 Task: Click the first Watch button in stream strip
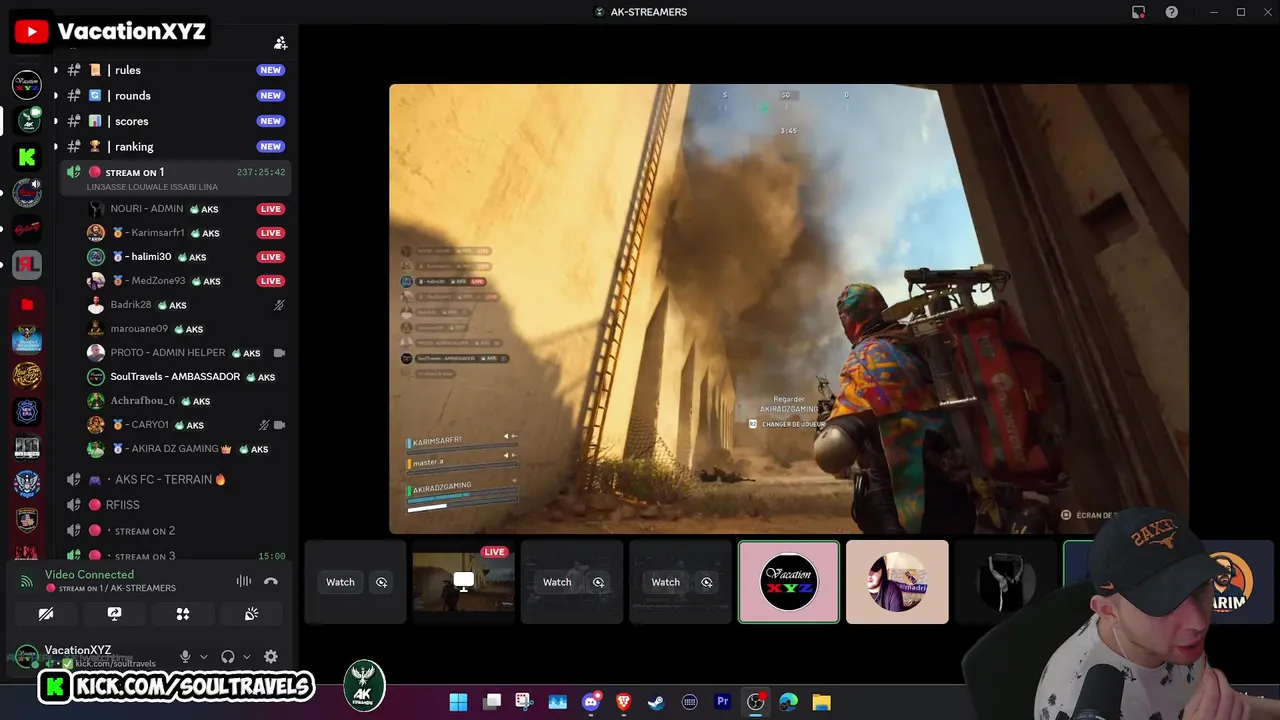click(x=340, y=582)
